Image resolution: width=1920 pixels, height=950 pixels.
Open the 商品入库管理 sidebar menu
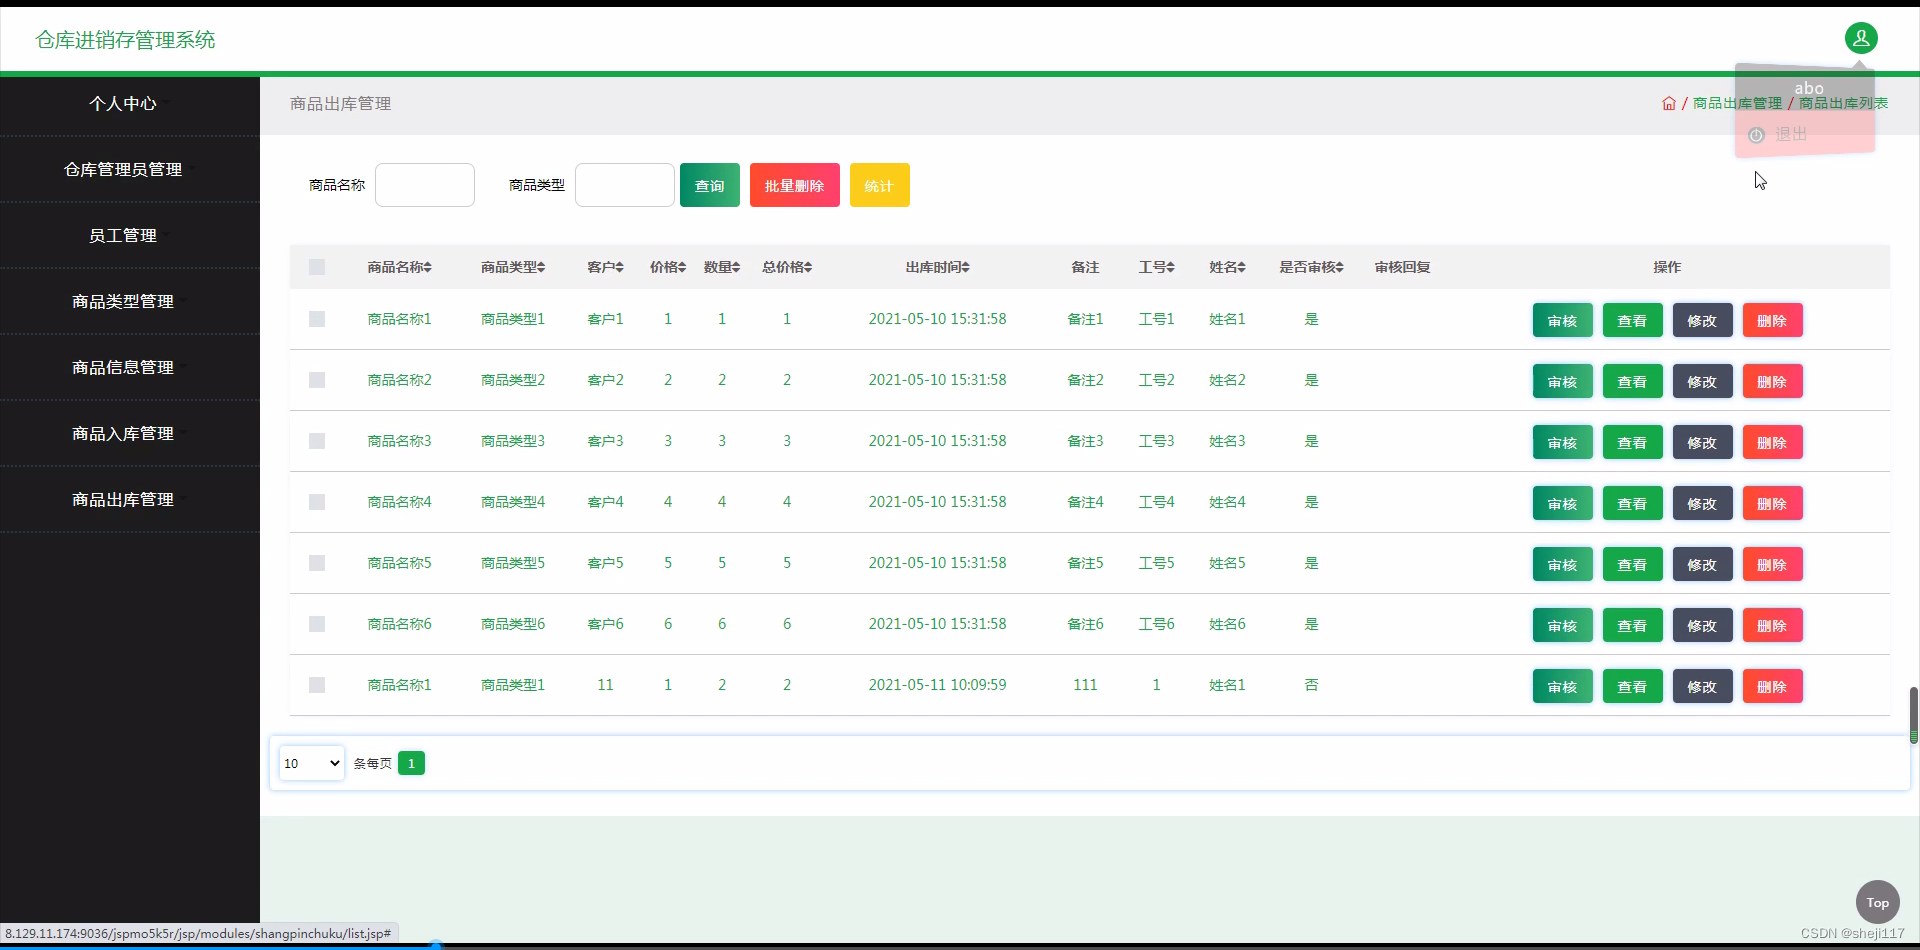click(124, 433)
